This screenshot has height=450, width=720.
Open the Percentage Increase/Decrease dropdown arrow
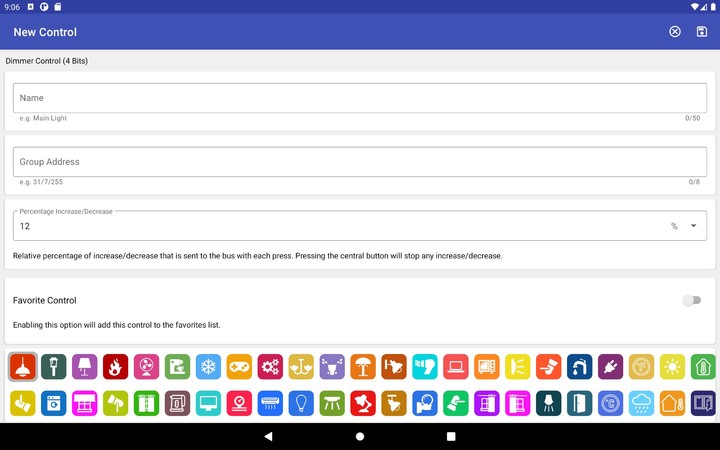693,225
